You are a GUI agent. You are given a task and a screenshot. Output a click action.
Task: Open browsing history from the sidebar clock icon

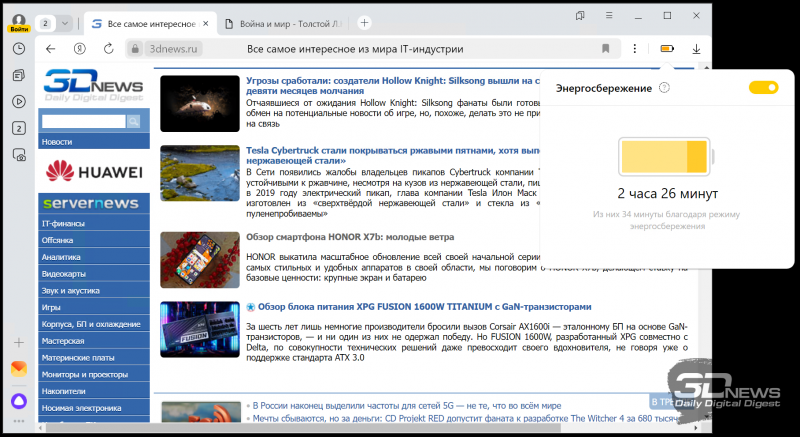(19, 48)
